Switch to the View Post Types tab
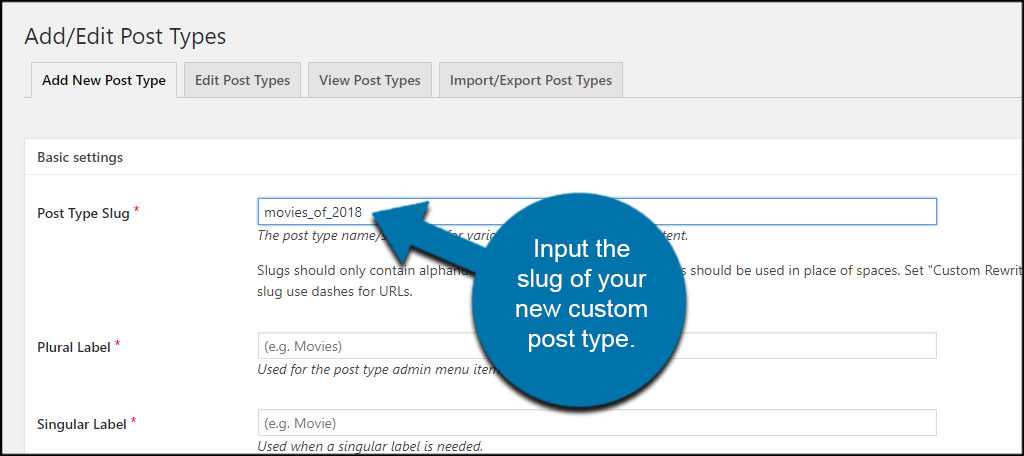Screen dimensions: 1024x456 click(x=370, y=80)
